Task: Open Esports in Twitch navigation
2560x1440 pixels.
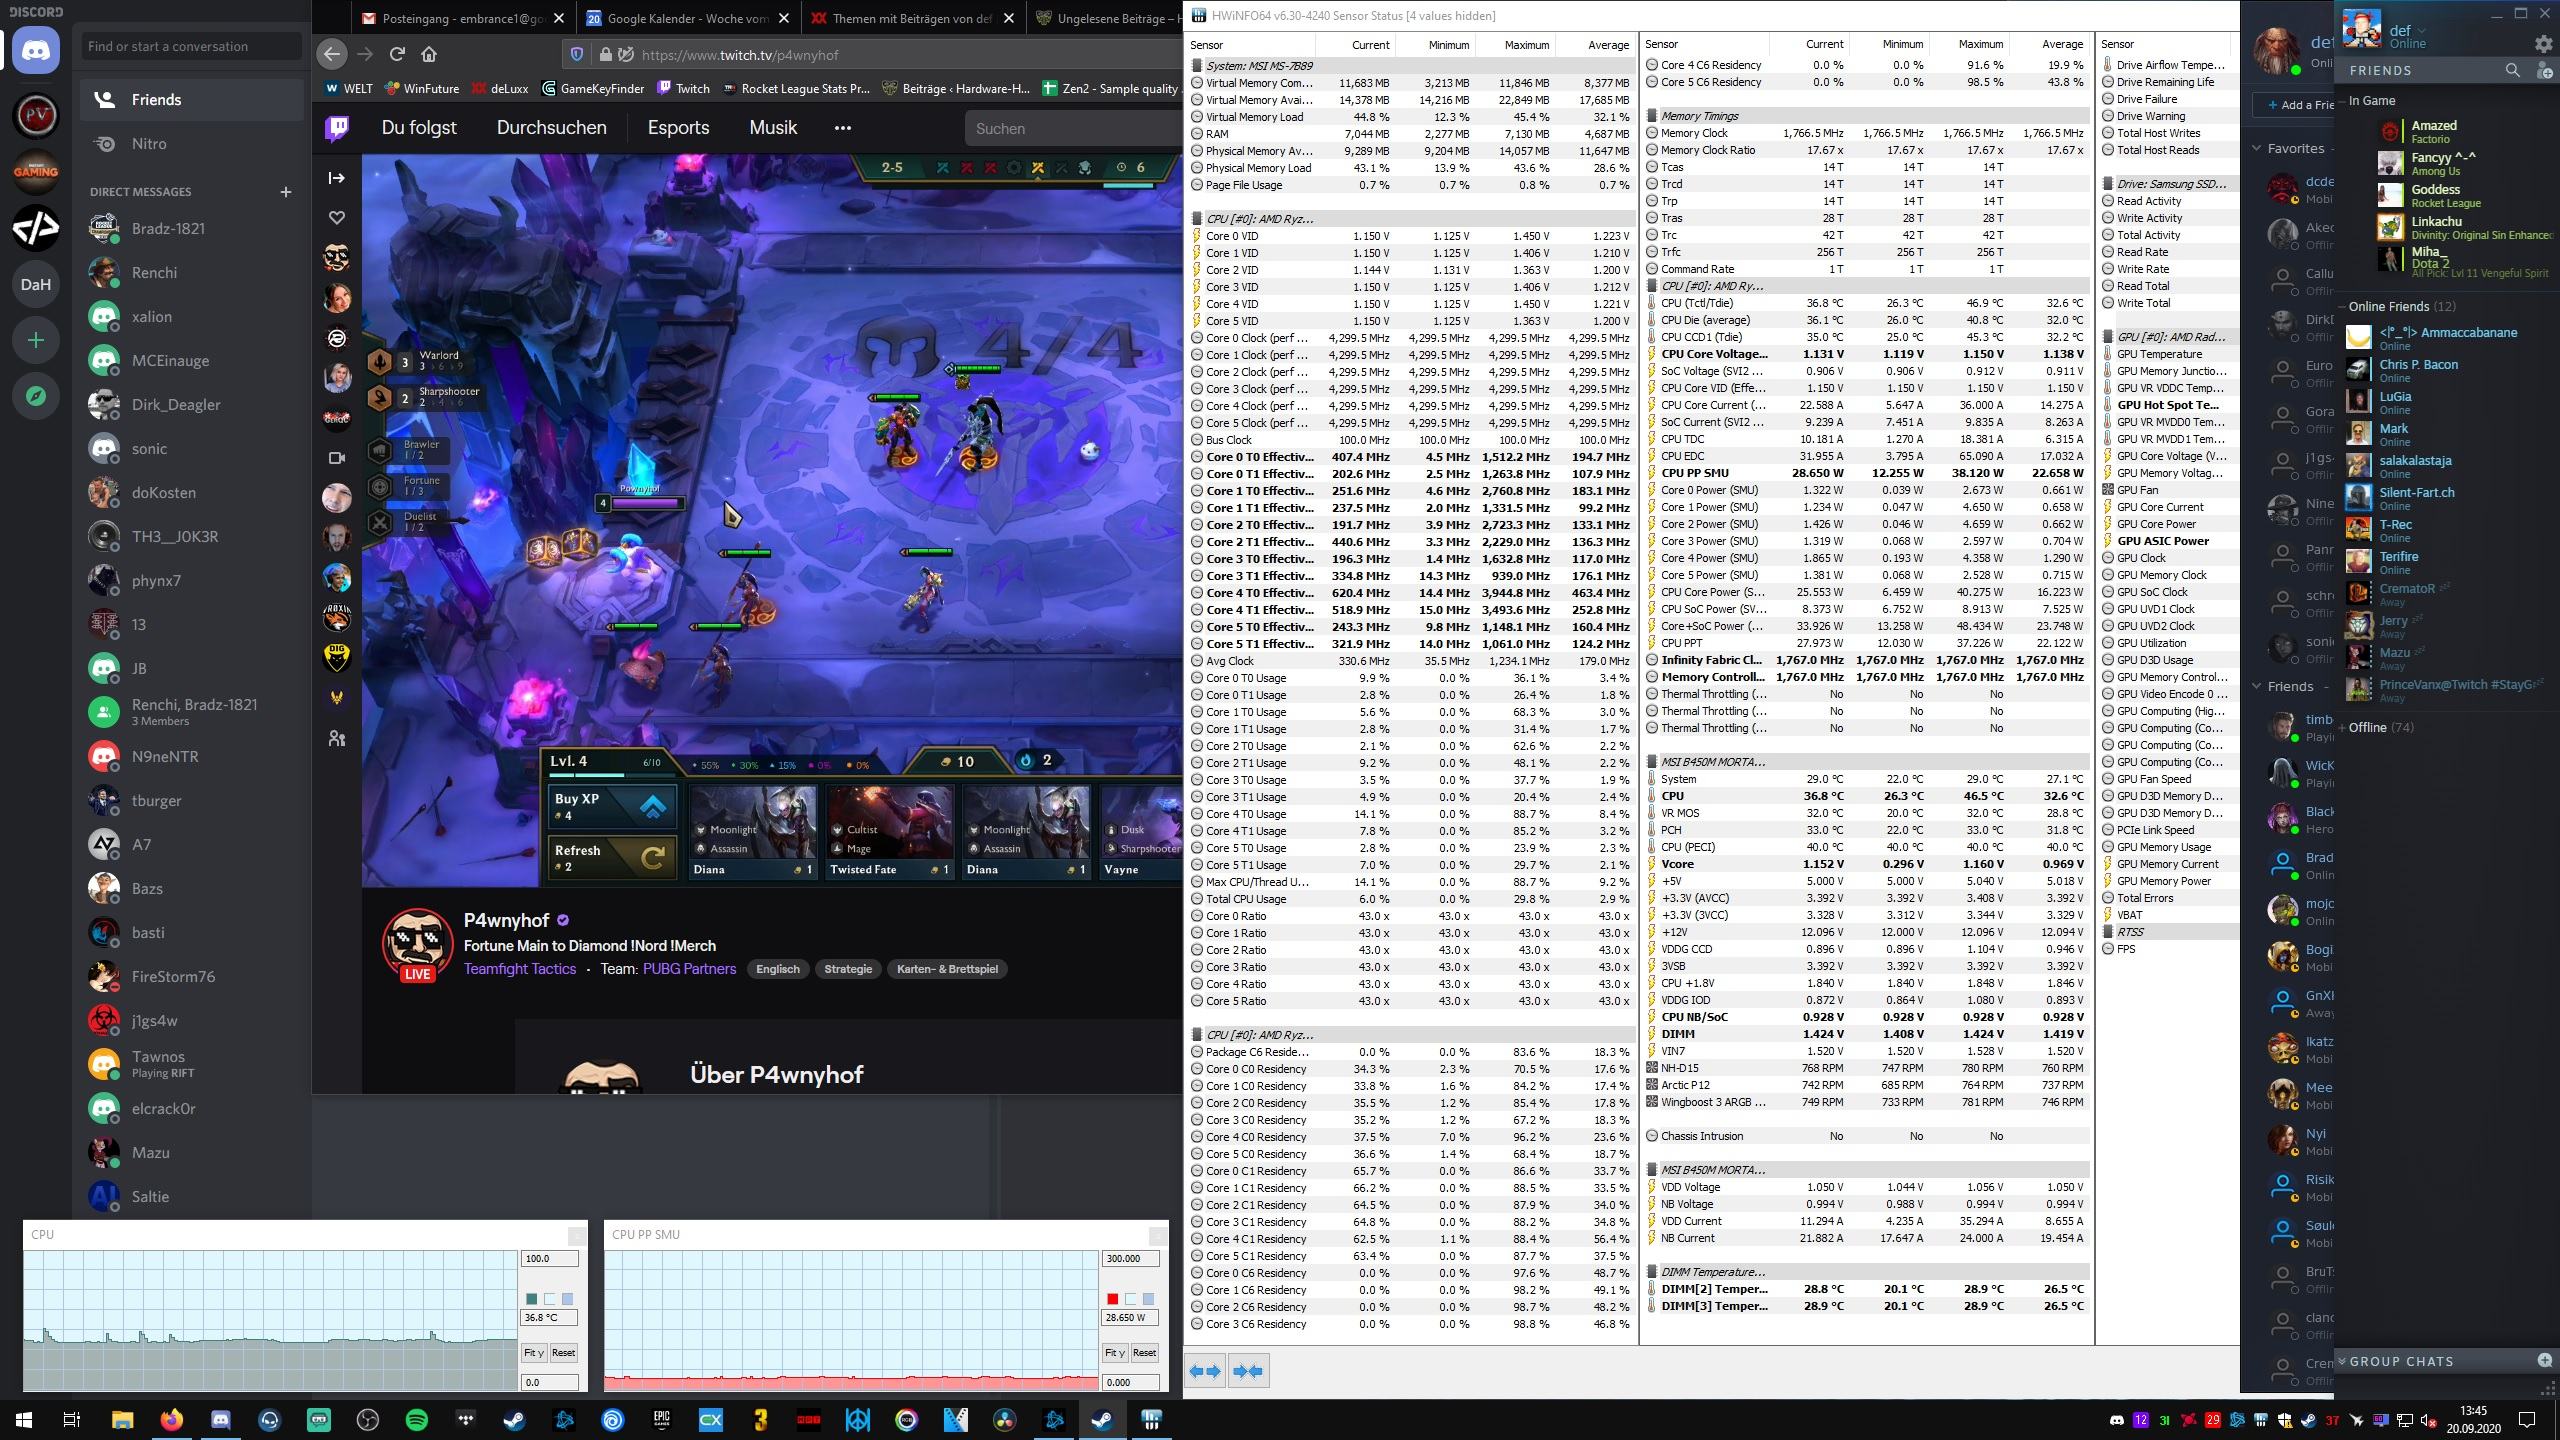Action: coord(678,128)
